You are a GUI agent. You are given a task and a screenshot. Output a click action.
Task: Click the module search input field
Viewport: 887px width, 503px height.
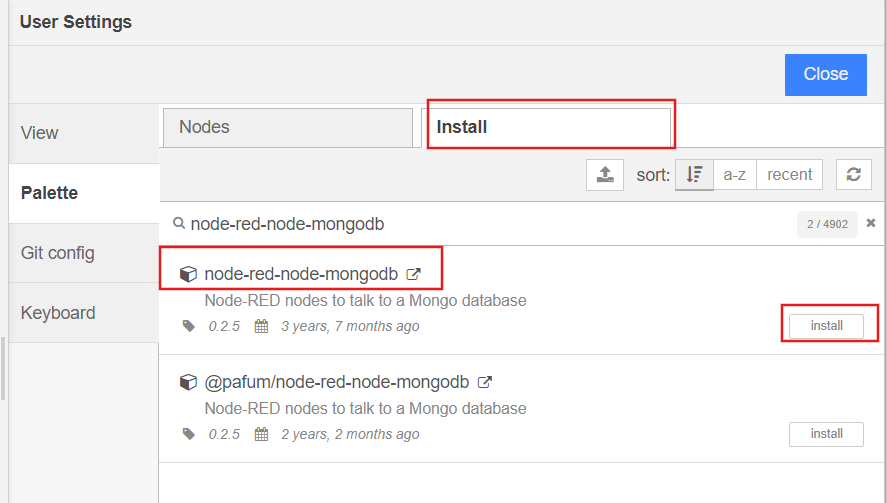(480, 224)
